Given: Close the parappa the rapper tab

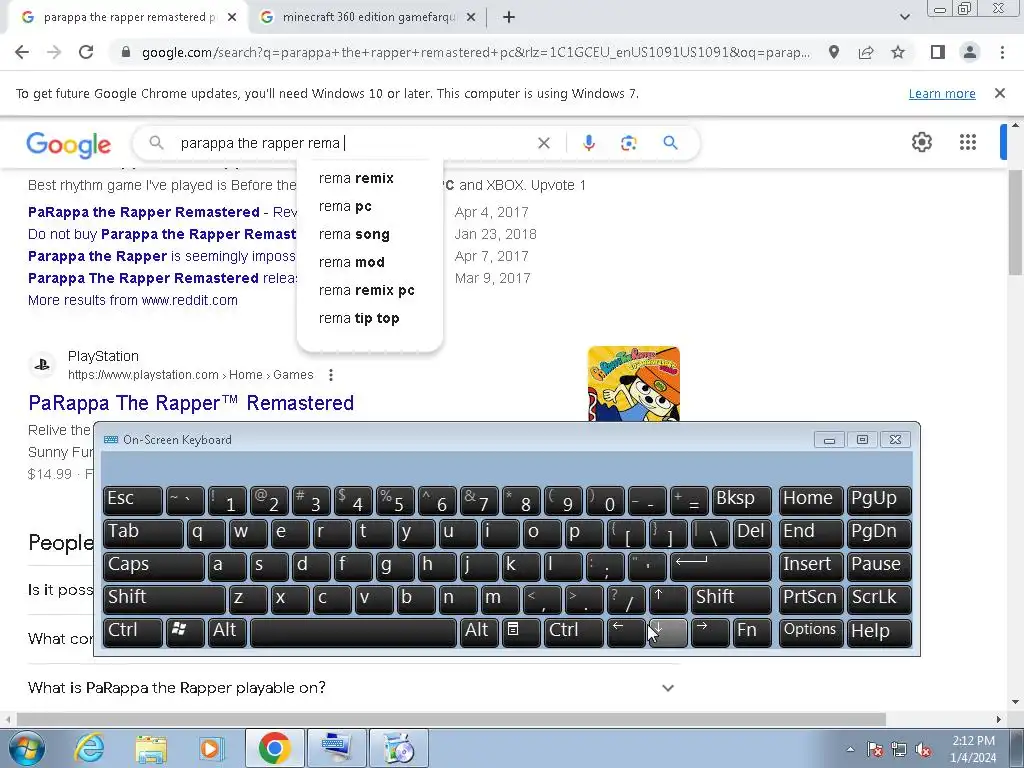Looking at the screenshot, I should pos(232,18).
